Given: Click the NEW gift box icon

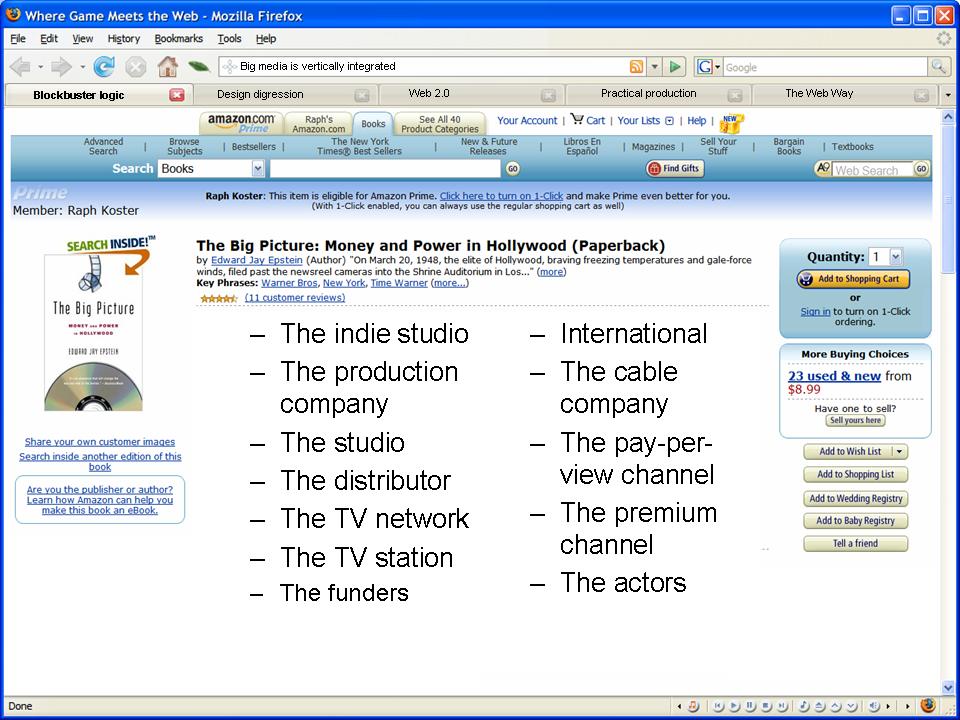Looking at the screenshot, I should [x=730, y=123].
